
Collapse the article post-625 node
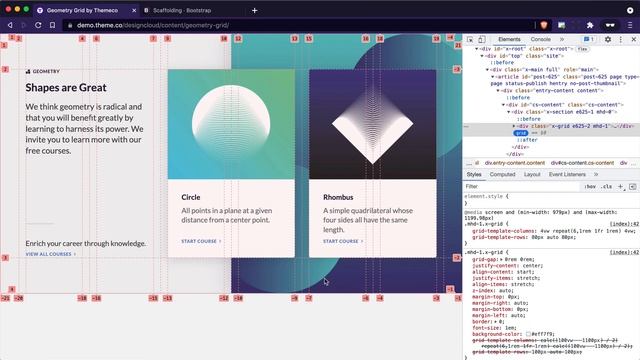point(492,76)
